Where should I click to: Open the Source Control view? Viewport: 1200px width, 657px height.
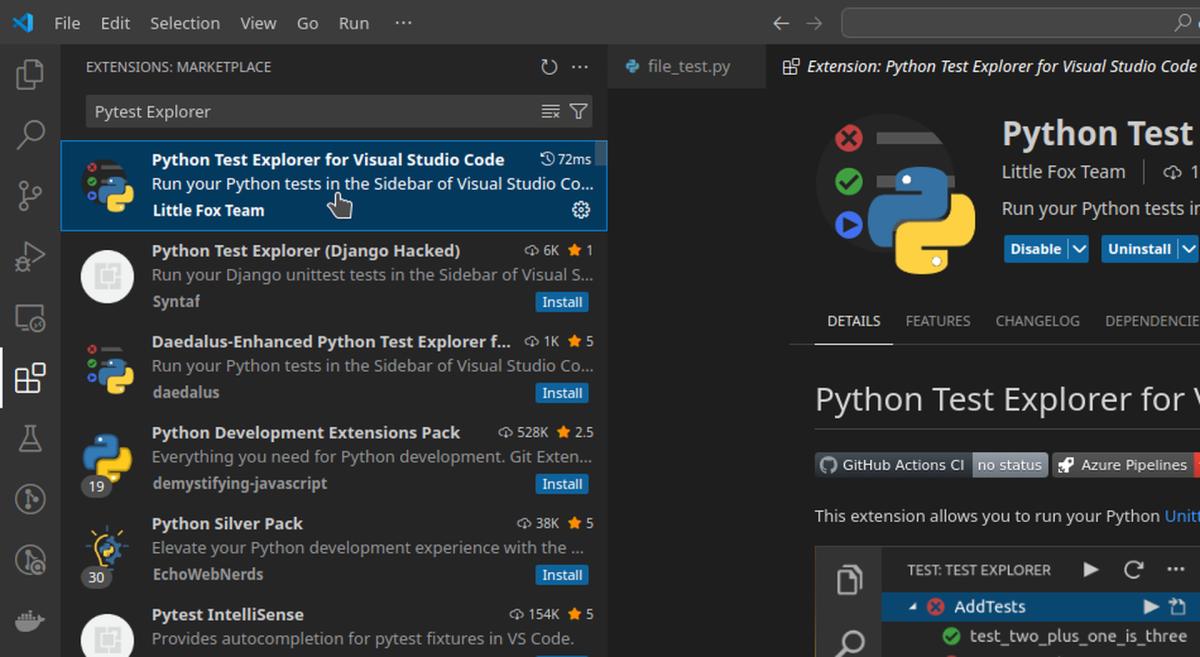30,196
